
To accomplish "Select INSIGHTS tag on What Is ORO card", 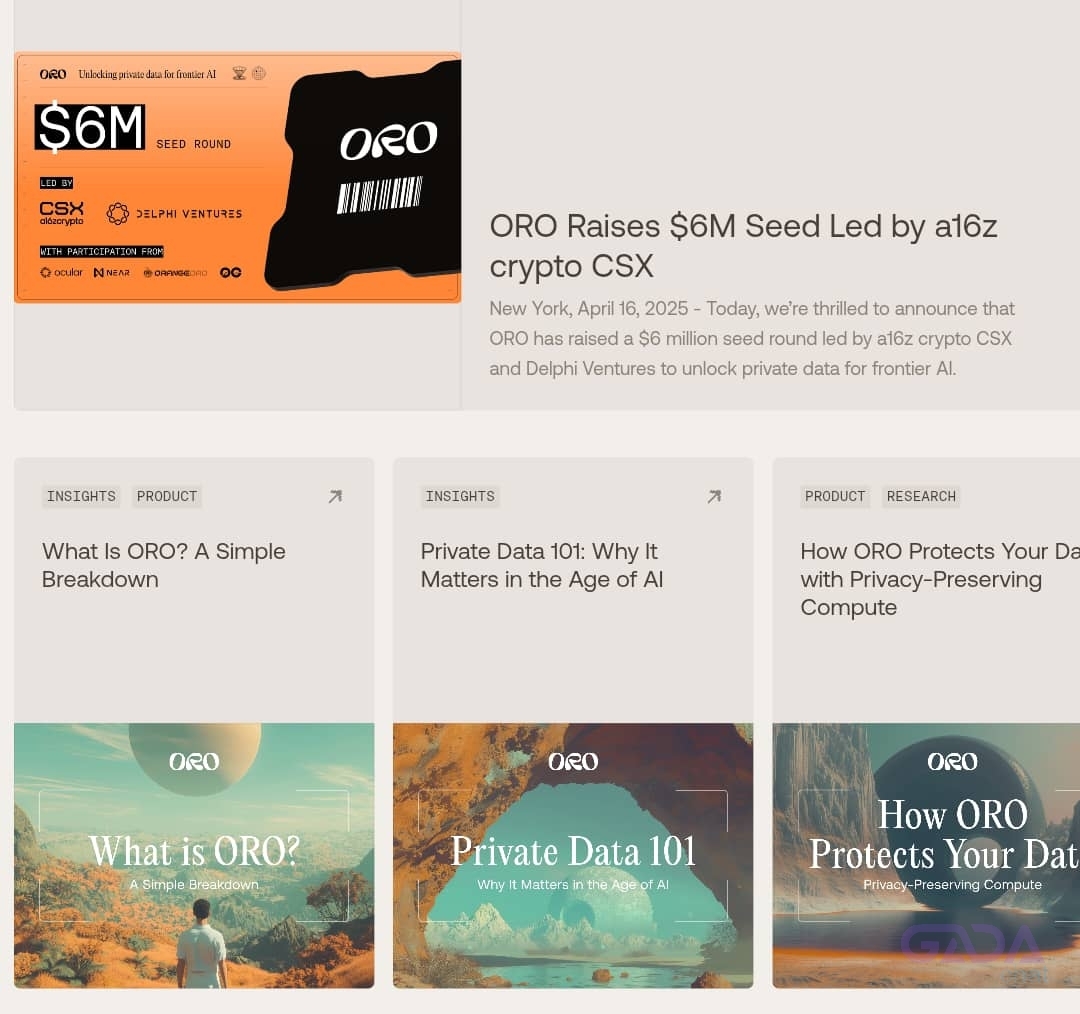I will pyautogui.click(x=81, y=496).
